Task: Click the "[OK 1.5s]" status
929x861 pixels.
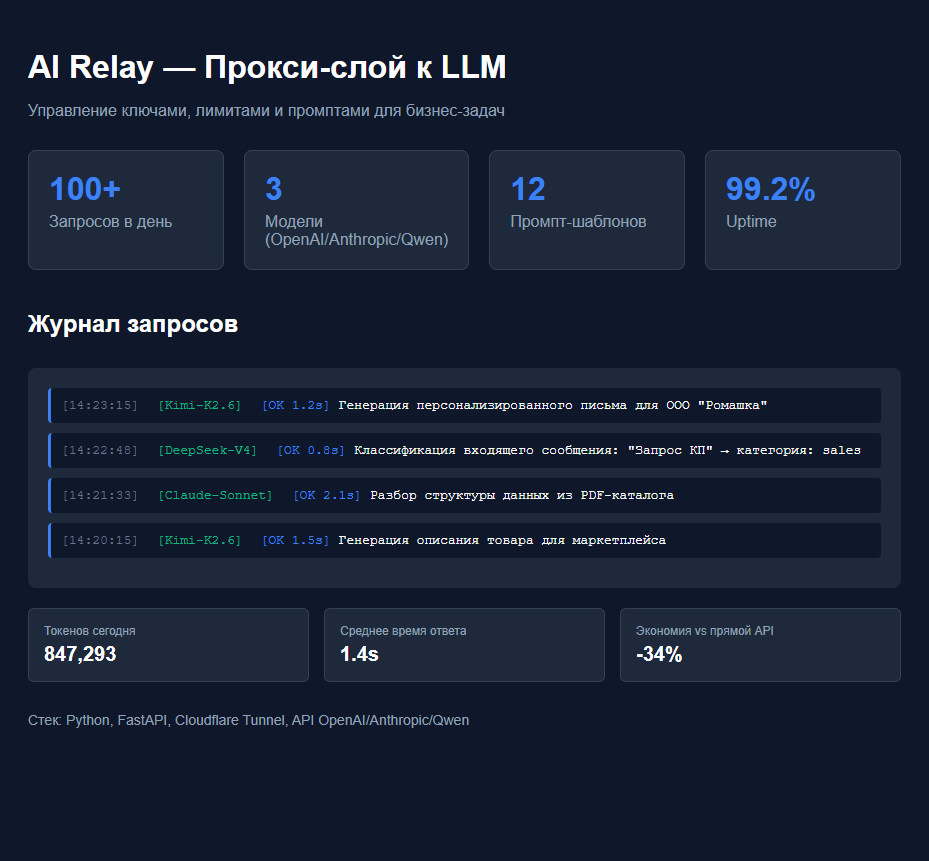Action: click(296, 540)
